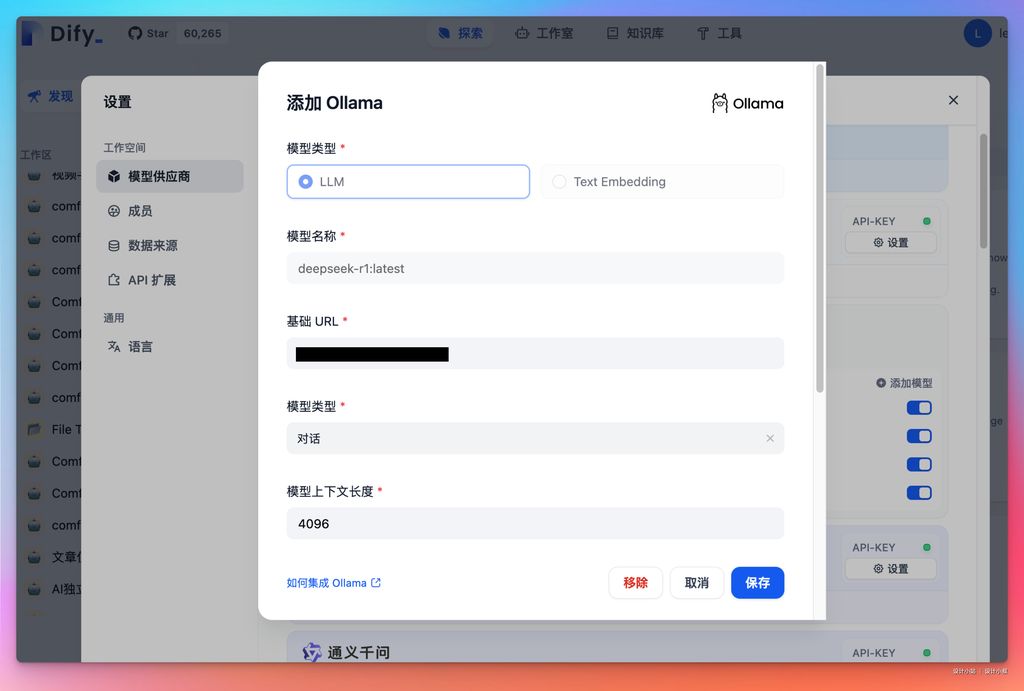Close the settings panel with X icon

(x=953, y=100)
